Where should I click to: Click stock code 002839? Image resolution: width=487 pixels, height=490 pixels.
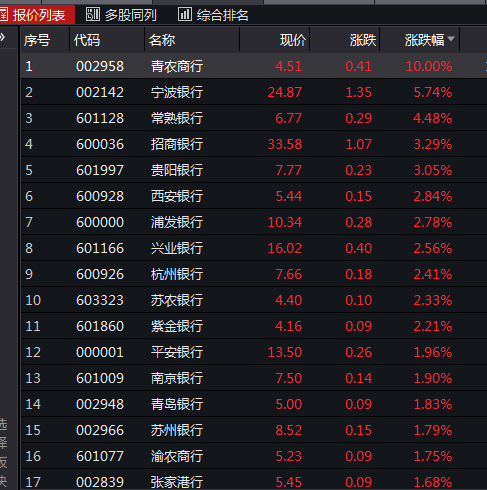tap(100, 482)
